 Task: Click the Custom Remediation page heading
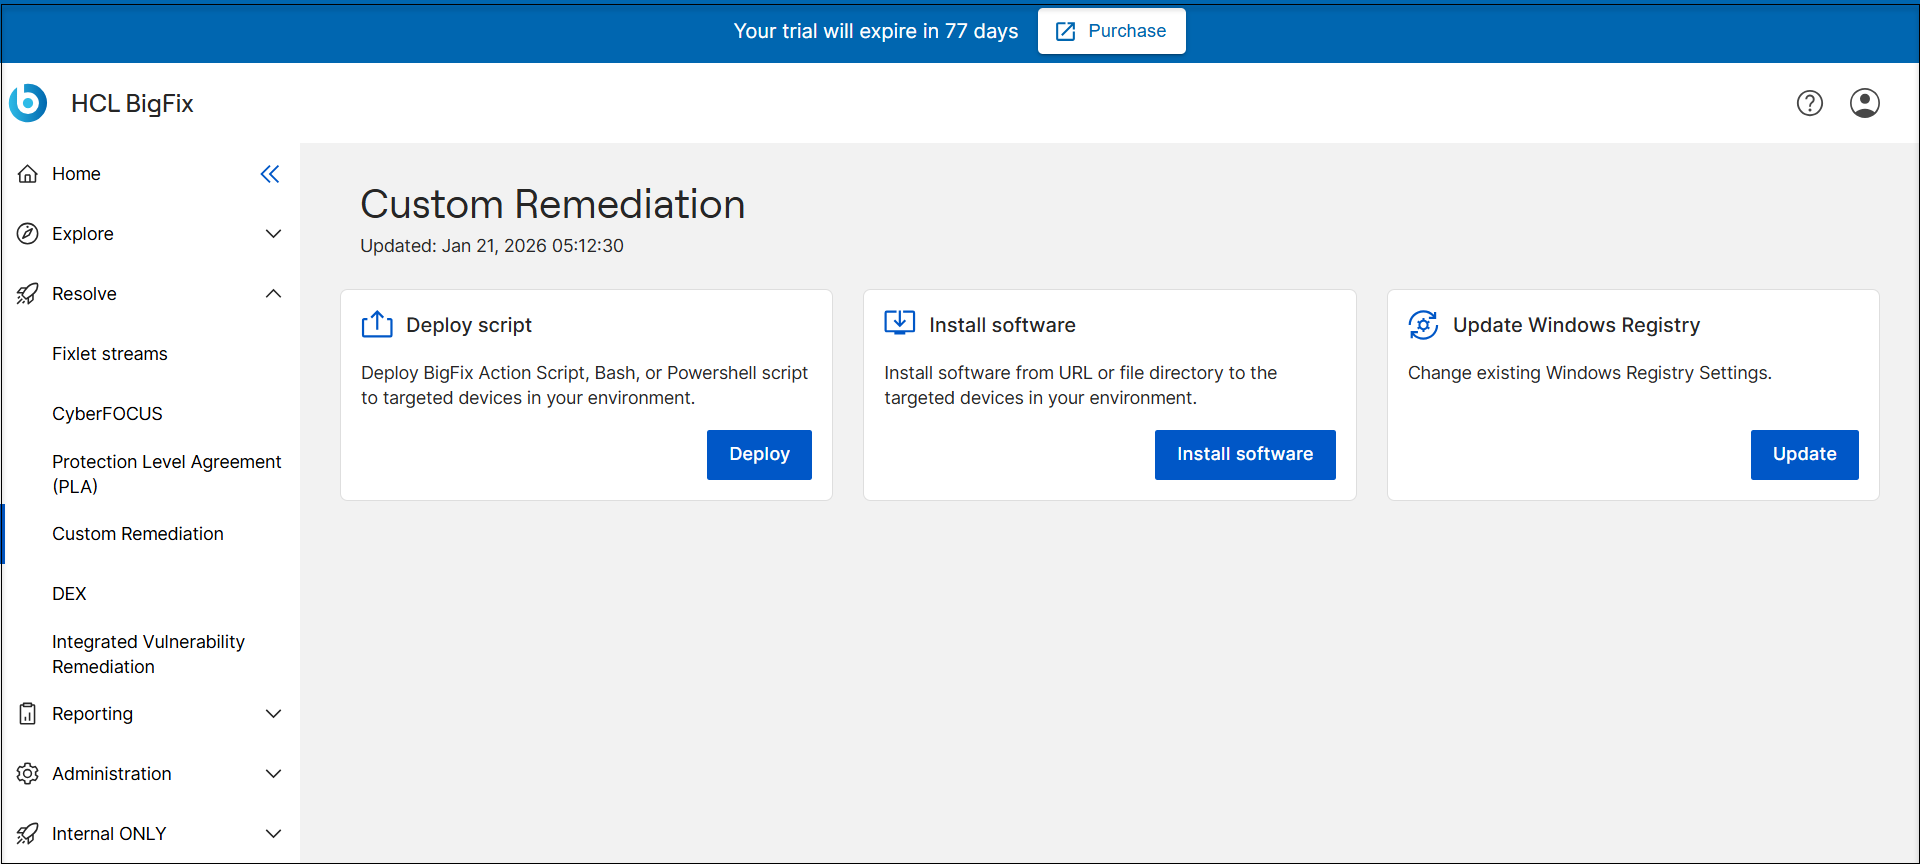[553, 204]
